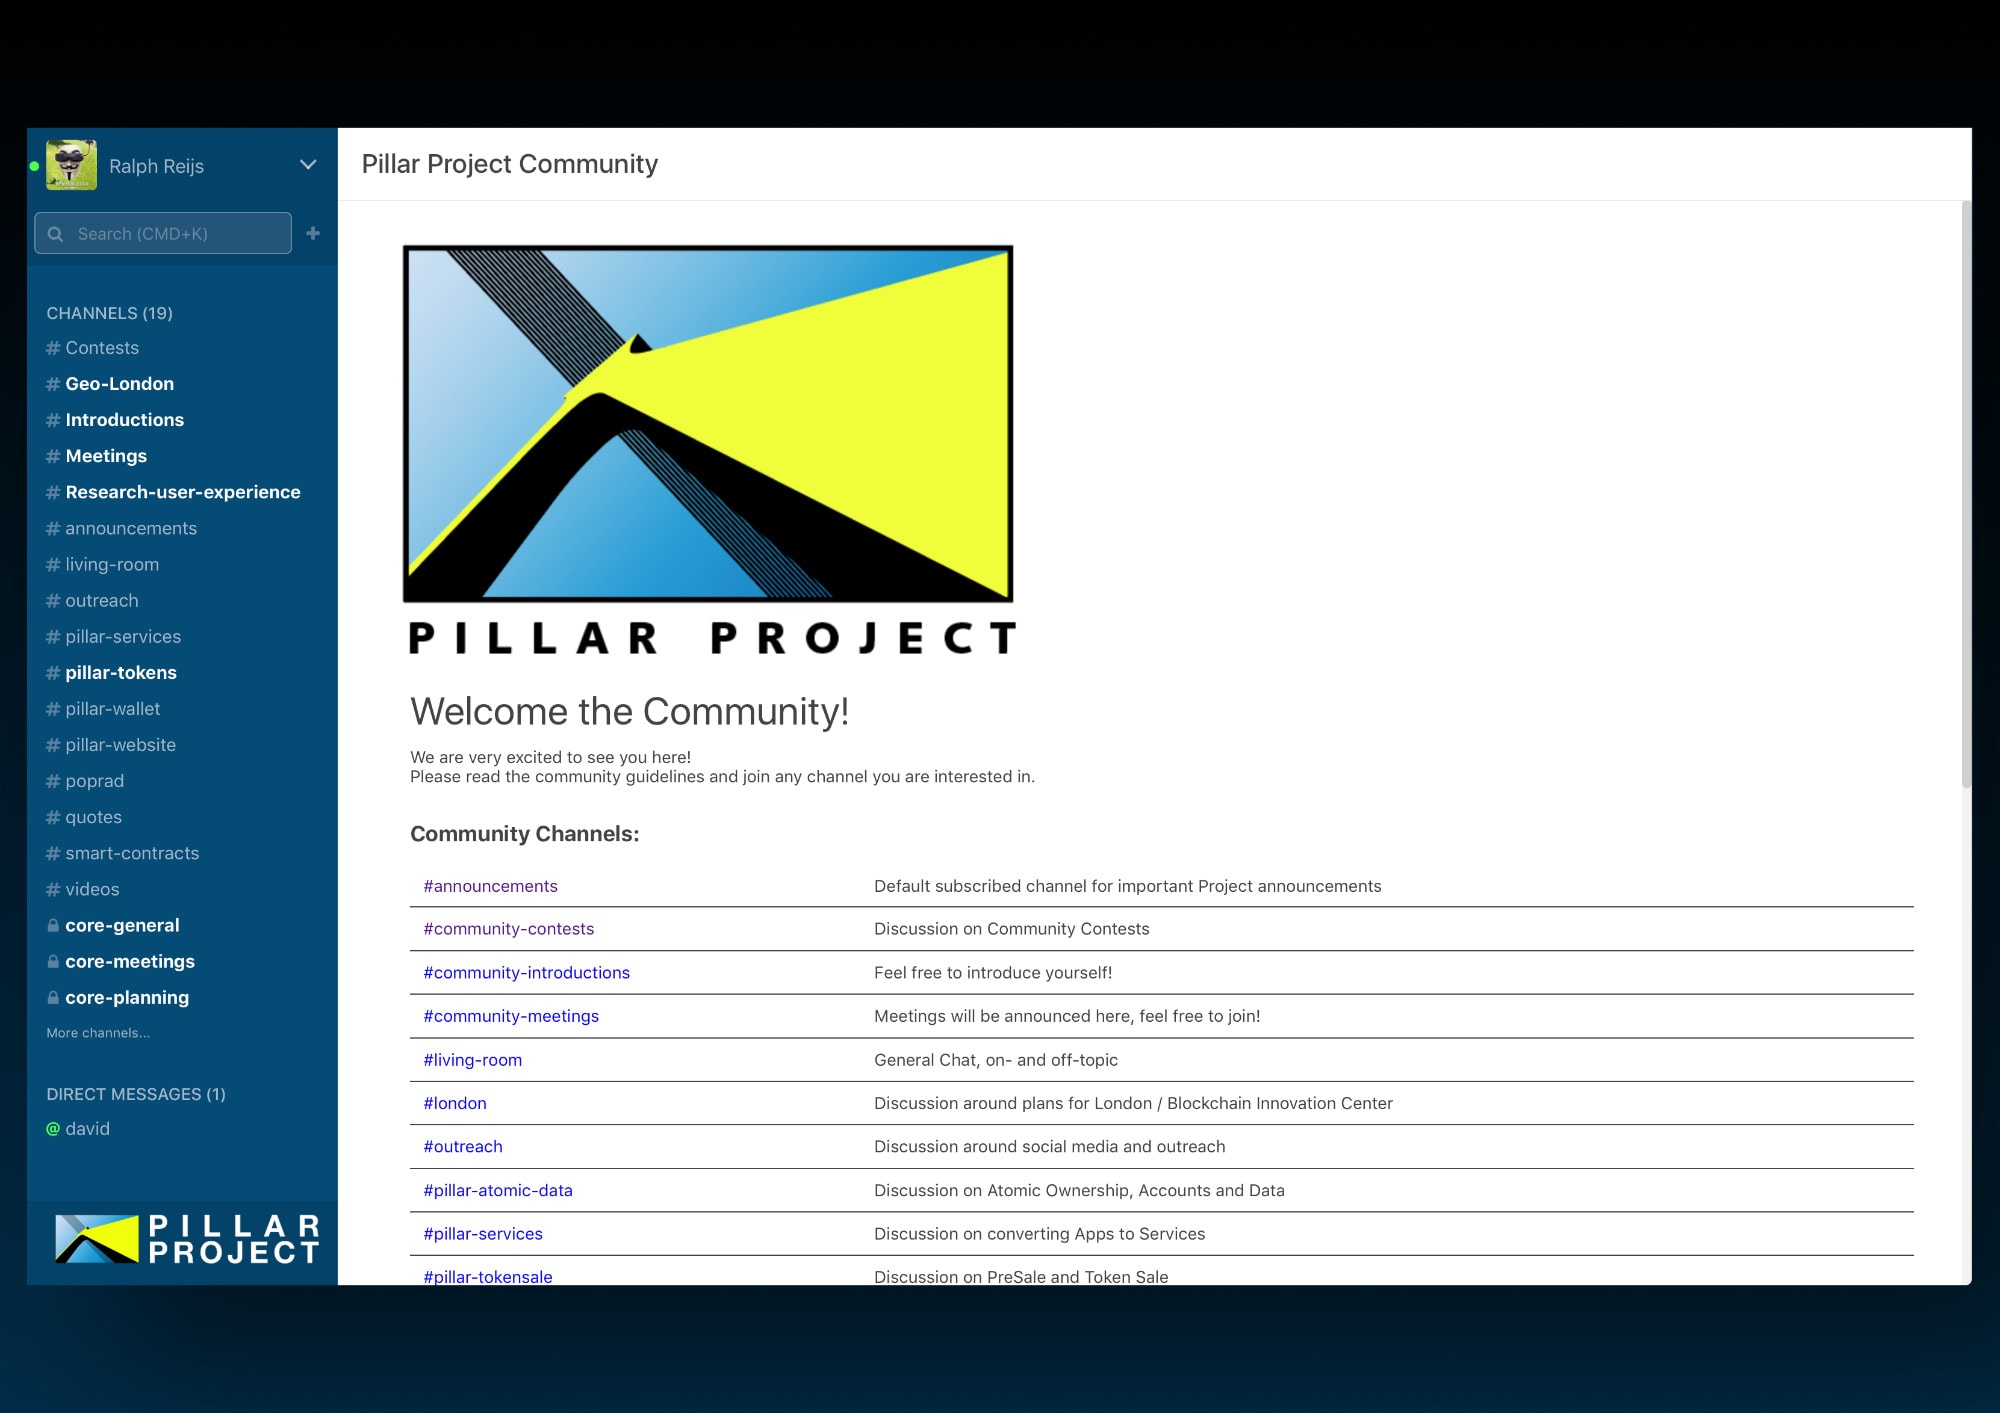Follow the #community-contests link
Image resolution: width=2000 pixels, height=1413 pixels.
click(x=508, y=929)
